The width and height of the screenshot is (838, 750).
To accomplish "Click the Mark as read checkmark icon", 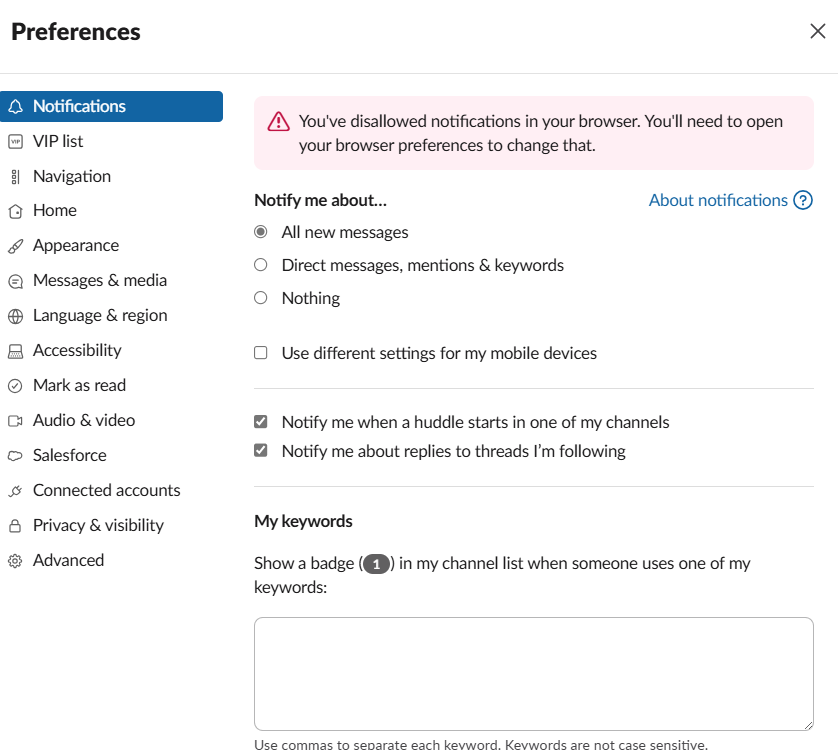I will pos(15,385).
